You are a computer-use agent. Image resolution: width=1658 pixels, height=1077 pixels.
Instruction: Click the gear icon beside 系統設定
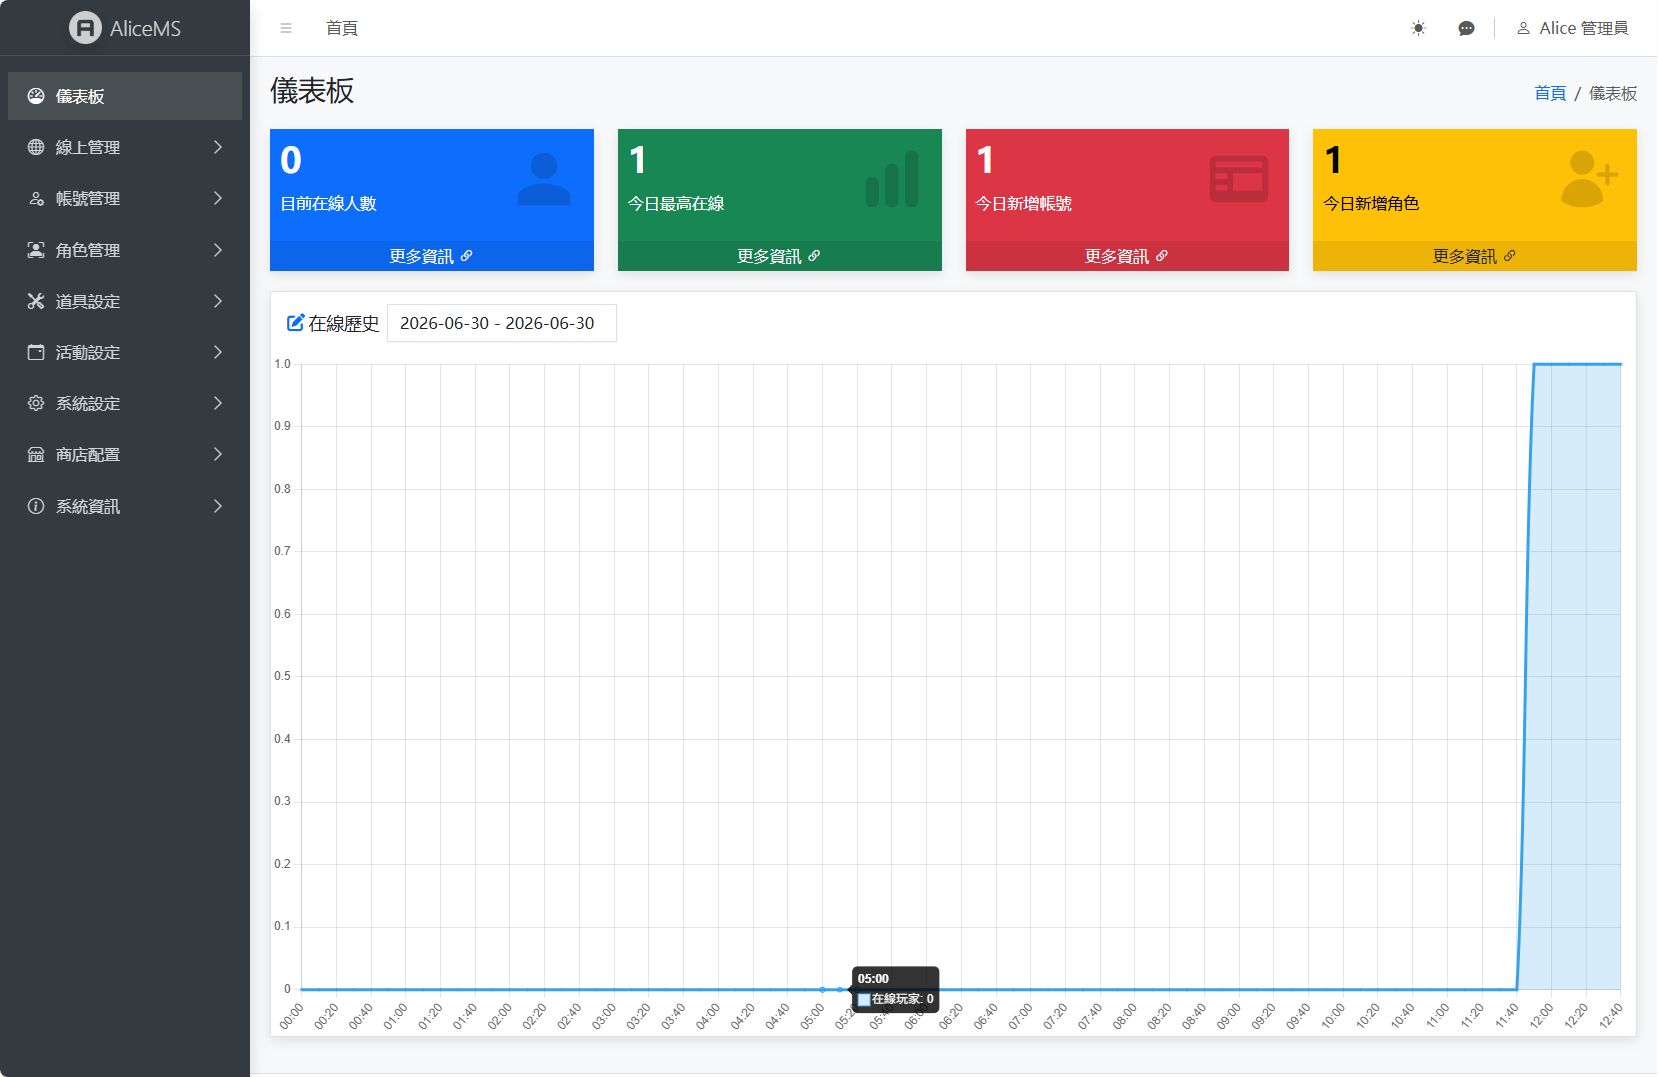36,403
